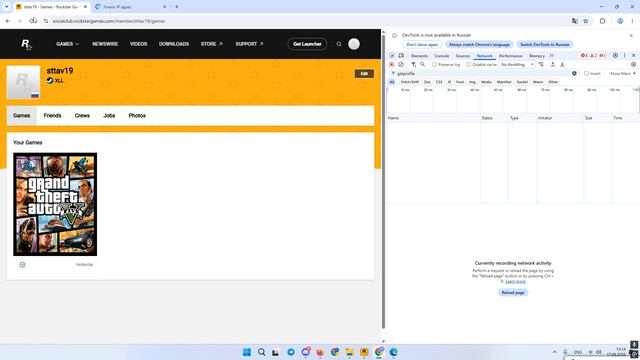Viewport: 640px width, 360px height.
Task: Clear the getprofile filter text
Action: click(574, 73)
